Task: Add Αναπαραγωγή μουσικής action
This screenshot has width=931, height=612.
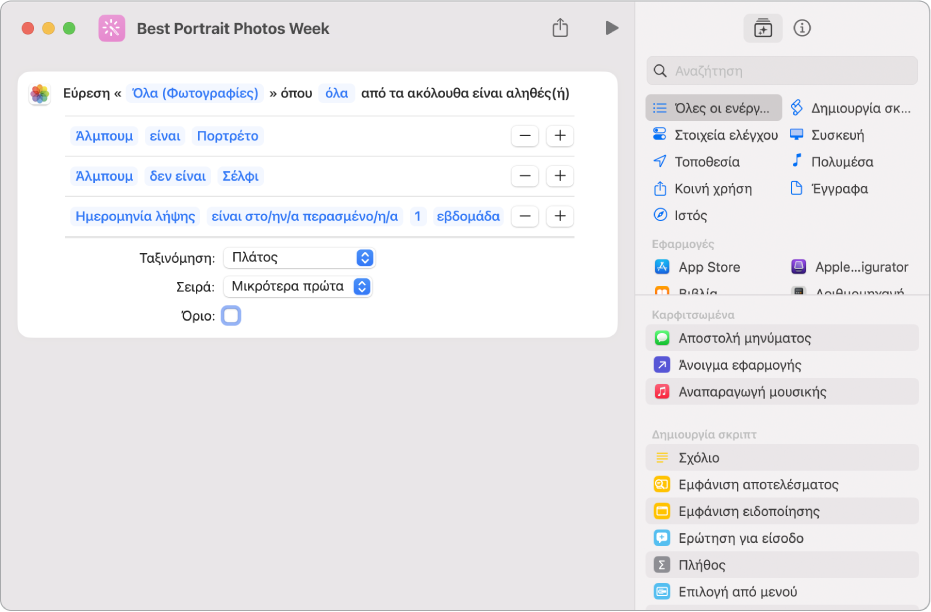Action: [x=782, y=392]
